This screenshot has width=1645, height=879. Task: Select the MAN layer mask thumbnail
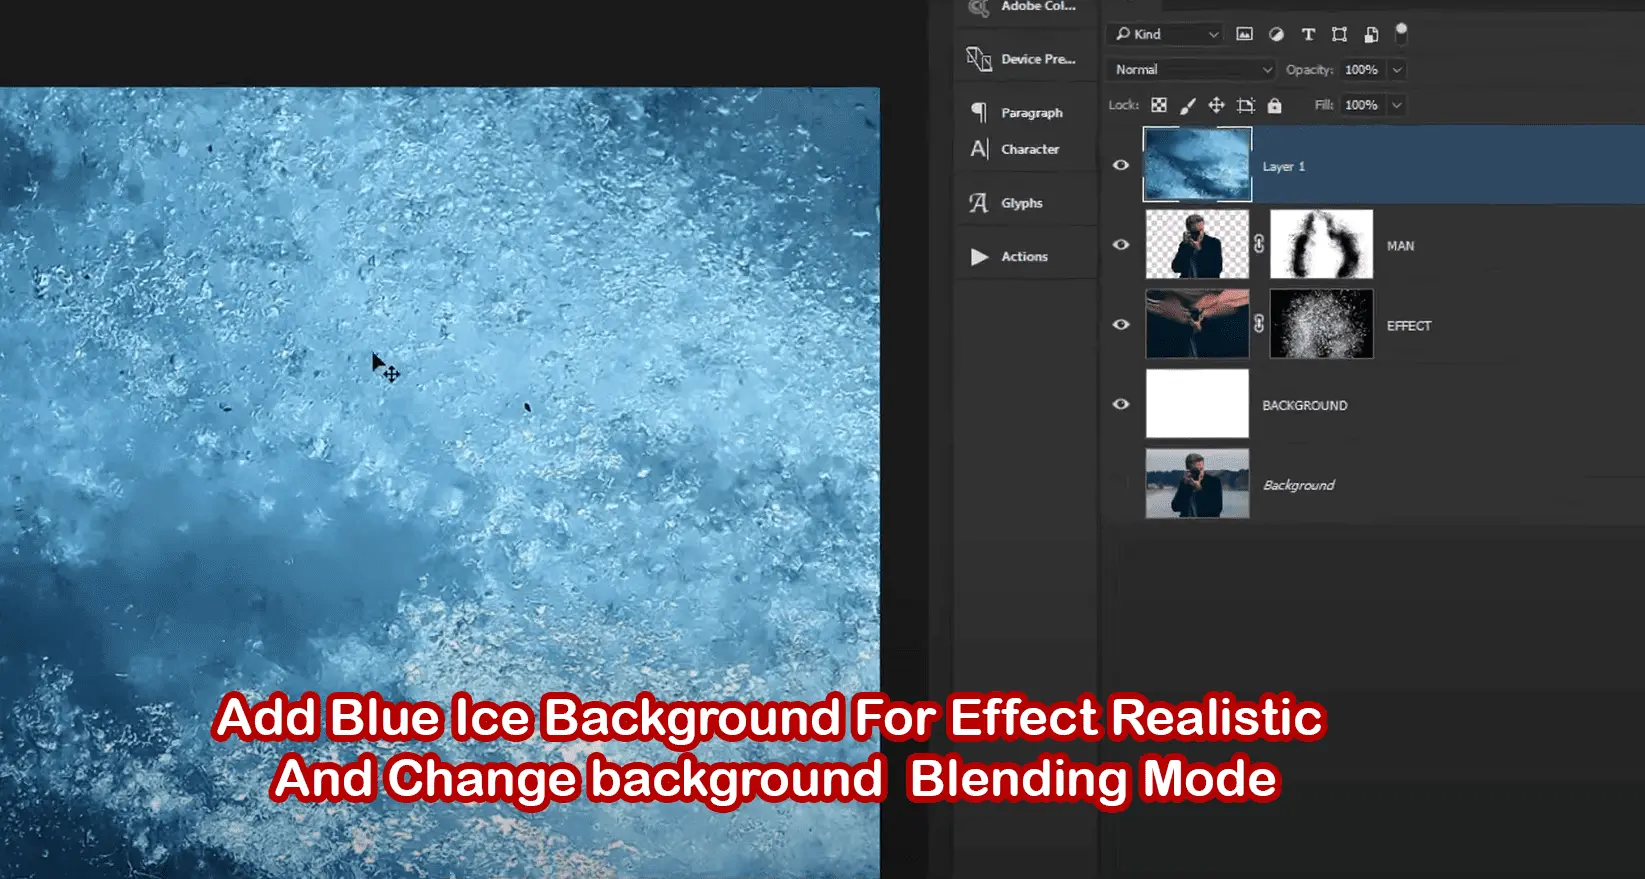pyautogui.click(x=1321, y=244)
